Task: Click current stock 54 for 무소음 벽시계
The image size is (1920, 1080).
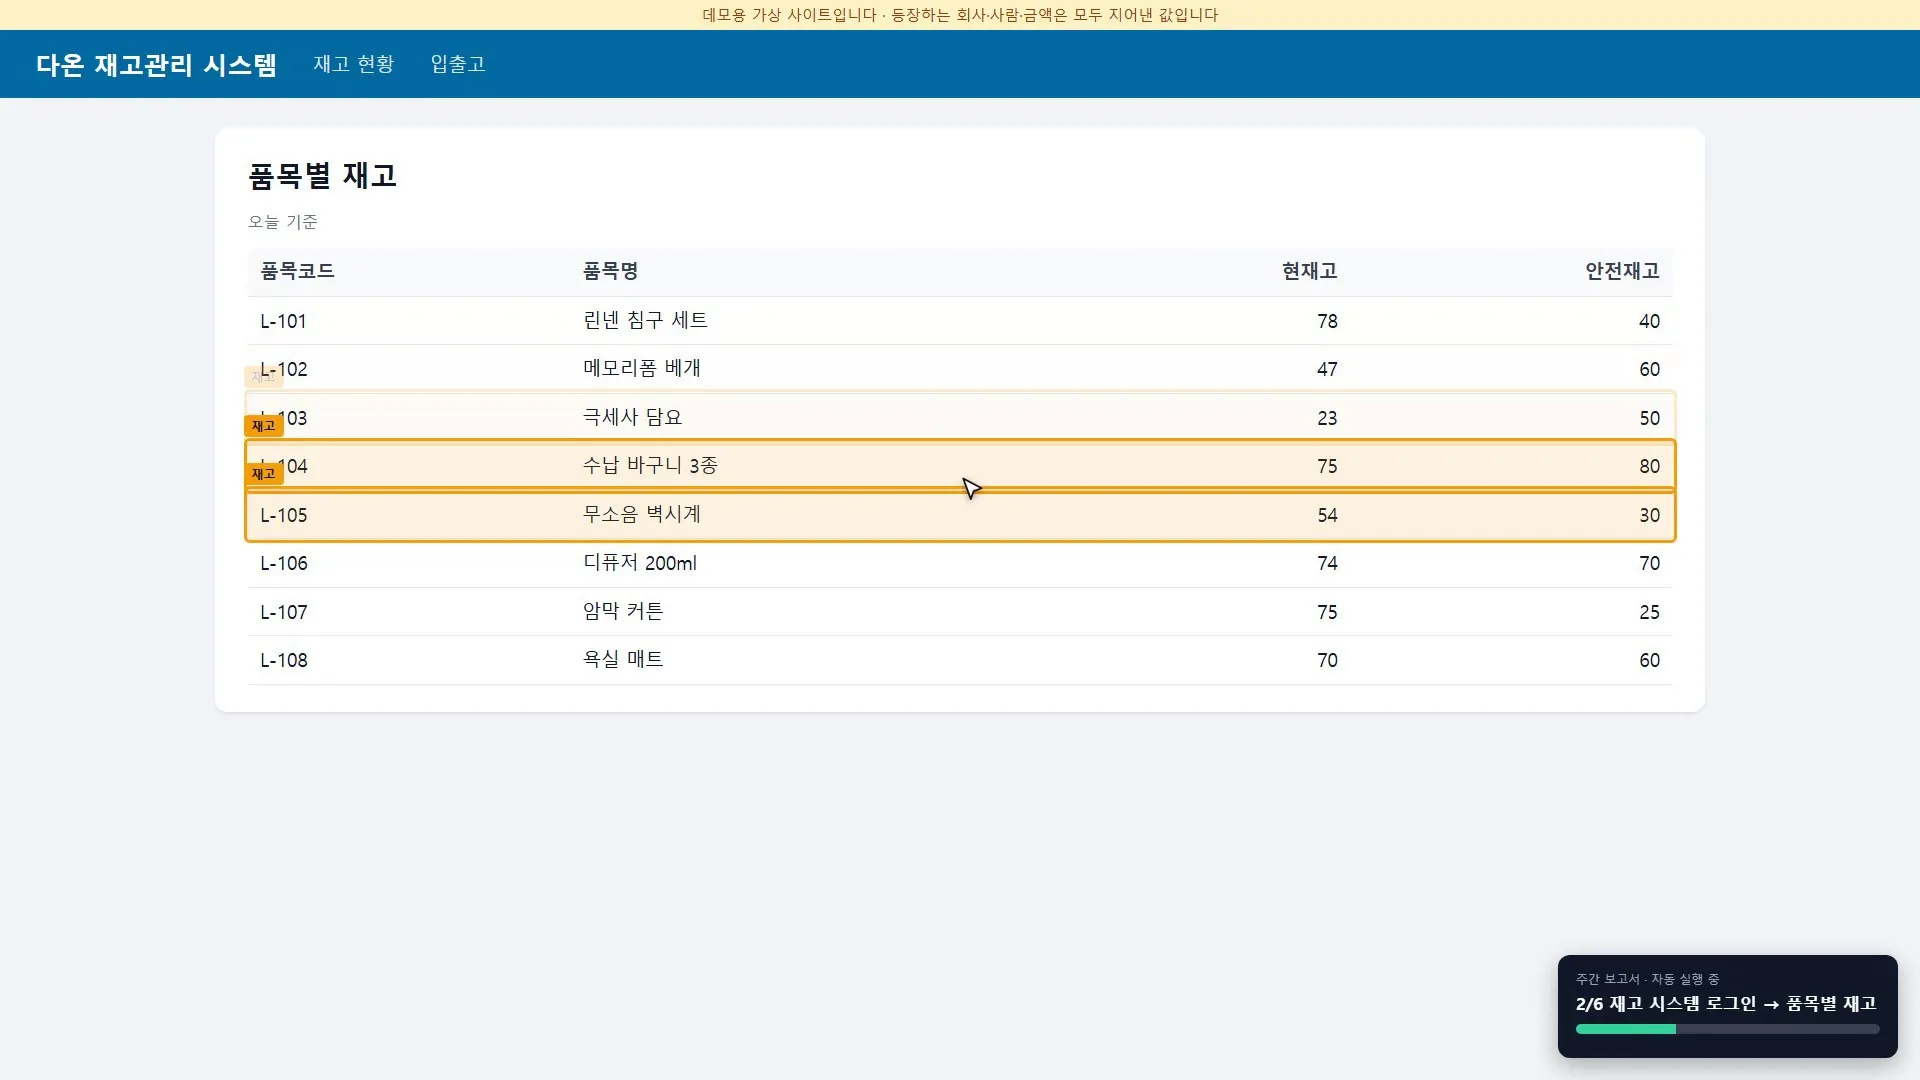Action: point(1327,515)
